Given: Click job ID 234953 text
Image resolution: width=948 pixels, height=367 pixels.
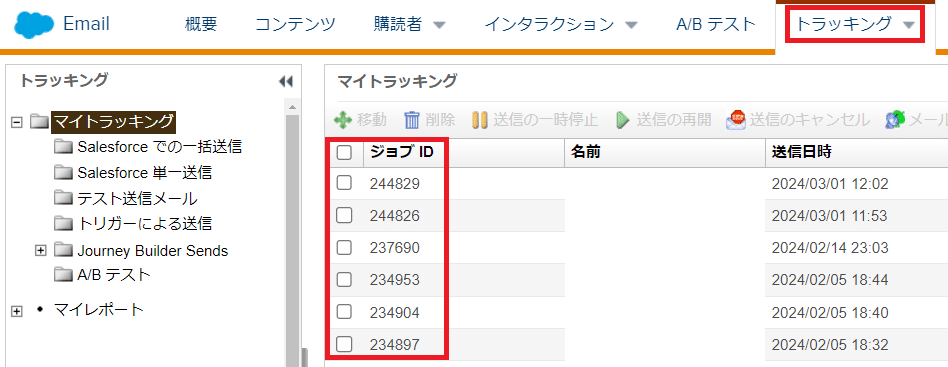Looking at the screenshot, I should click(x=395, y=280).
